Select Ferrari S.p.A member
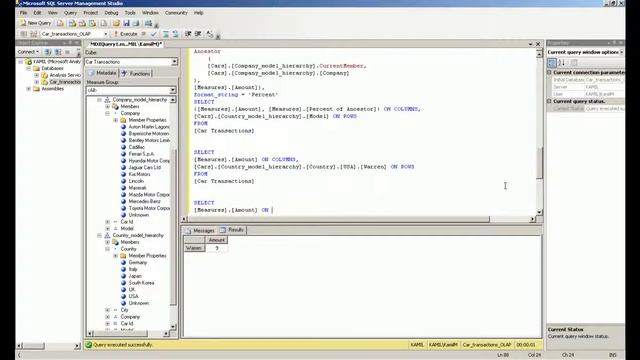Viewport: 640px width, 360px height. [x=141, y=154]
